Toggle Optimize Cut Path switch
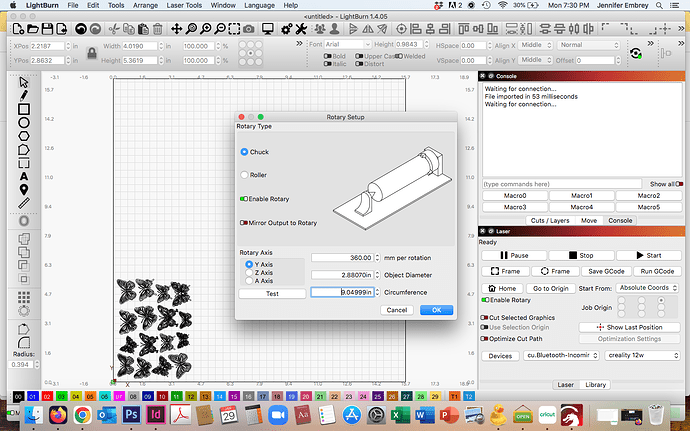The width and height of the screenshot is (690, 431). [x=484, y=339]
